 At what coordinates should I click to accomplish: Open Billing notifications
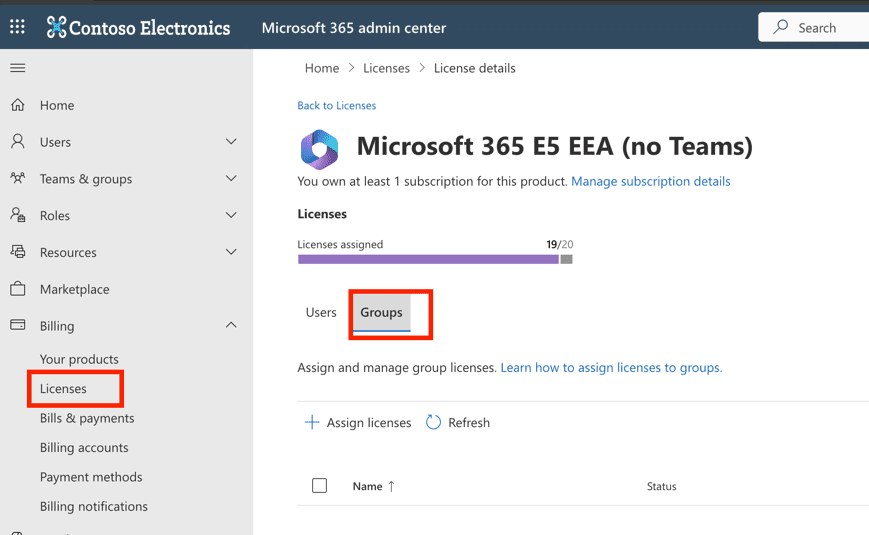pos(94,506)
